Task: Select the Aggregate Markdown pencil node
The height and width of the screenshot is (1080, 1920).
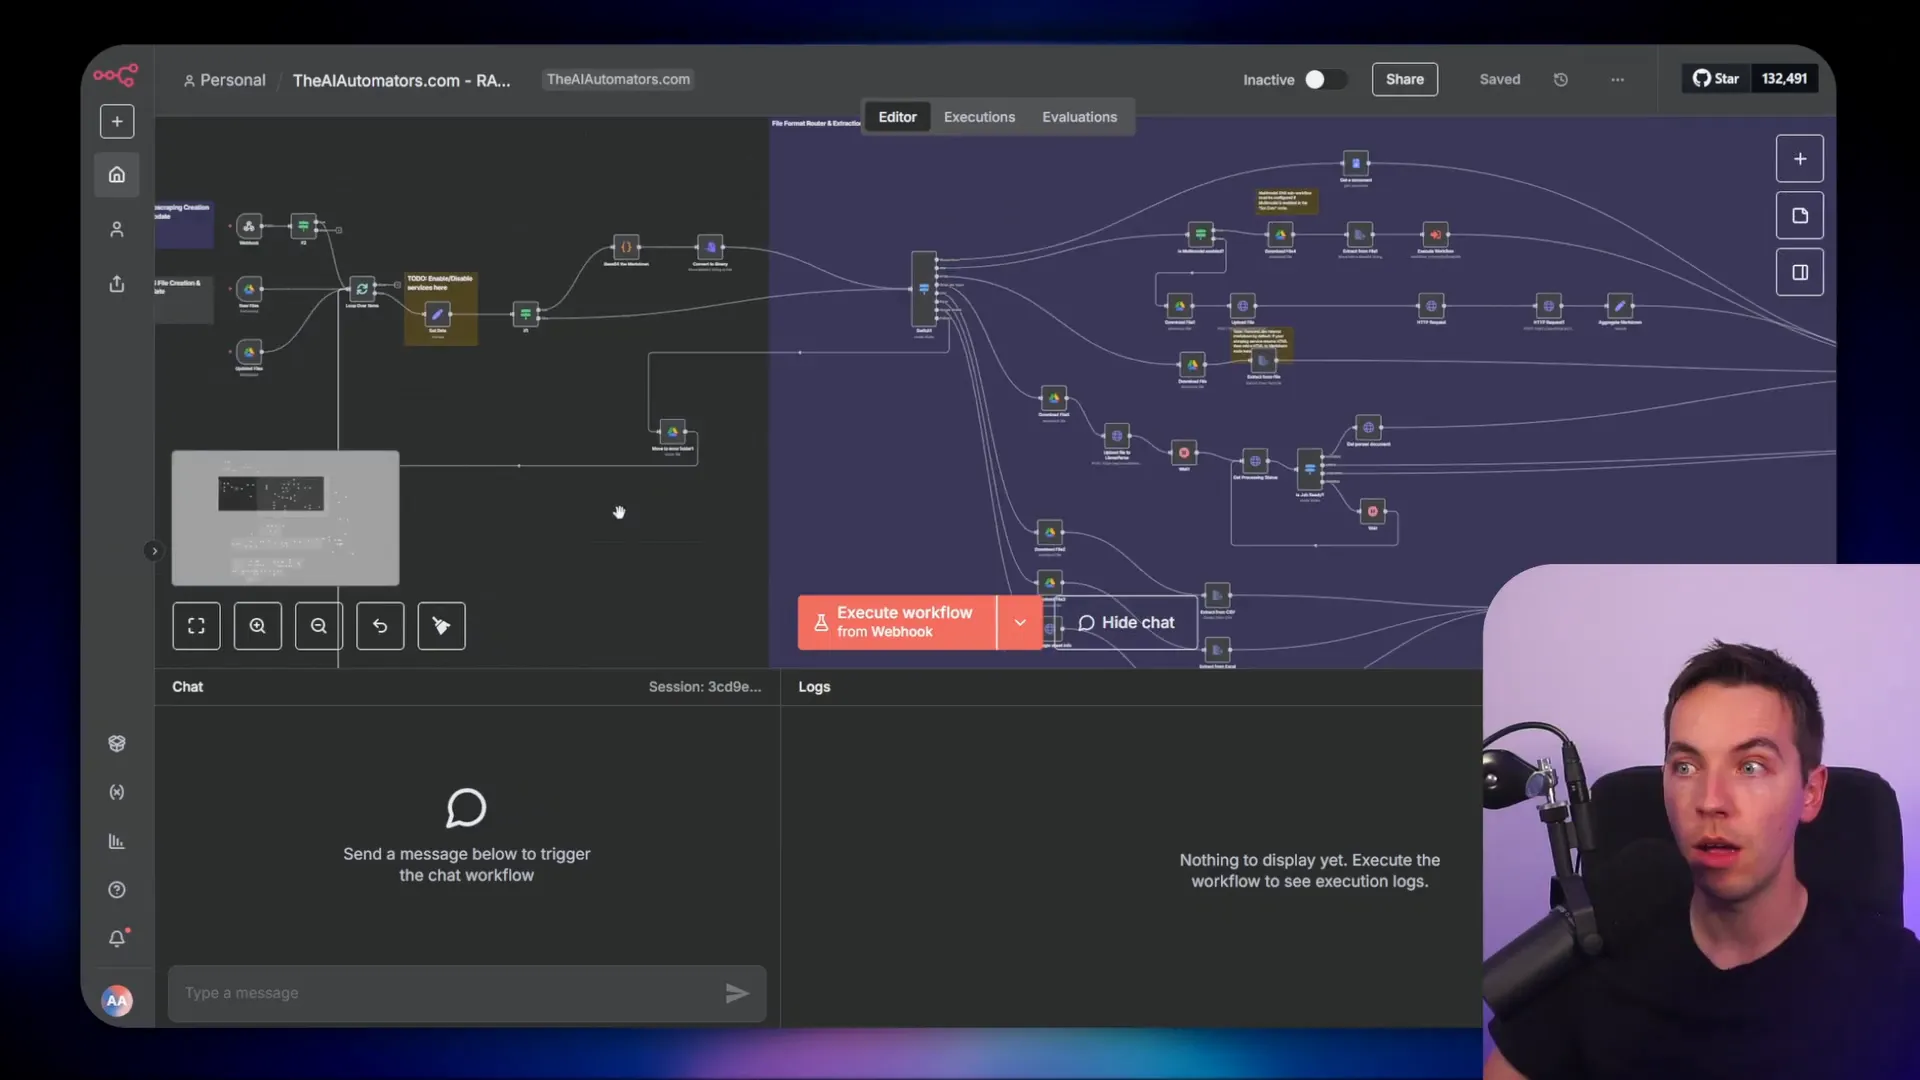Action: (x=1620, y=306)
